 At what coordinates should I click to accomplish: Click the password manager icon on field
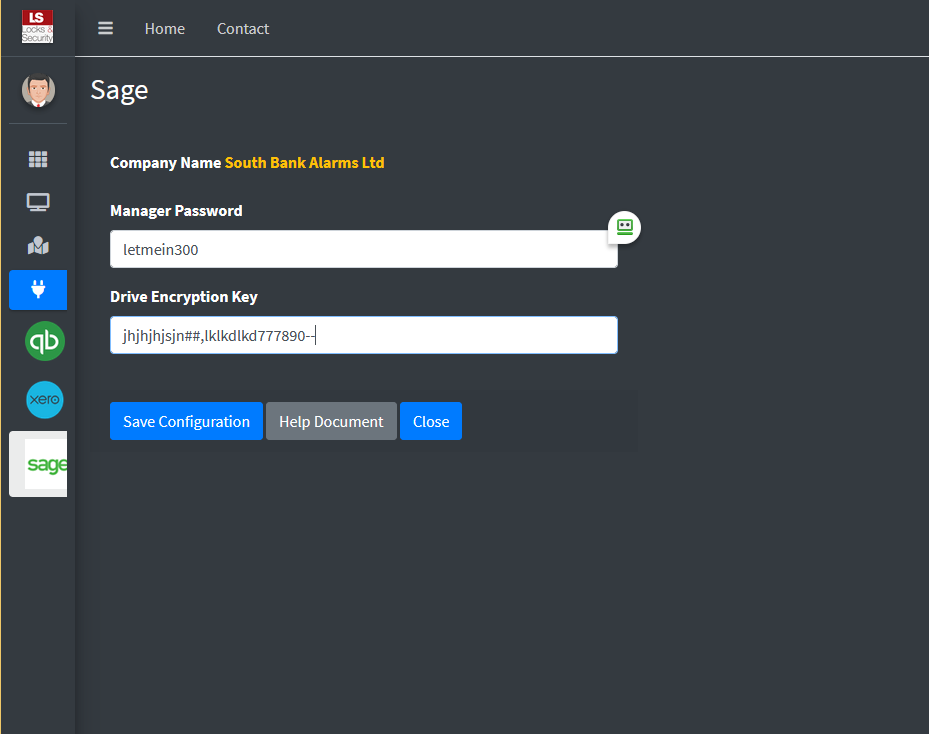(624, 227)
